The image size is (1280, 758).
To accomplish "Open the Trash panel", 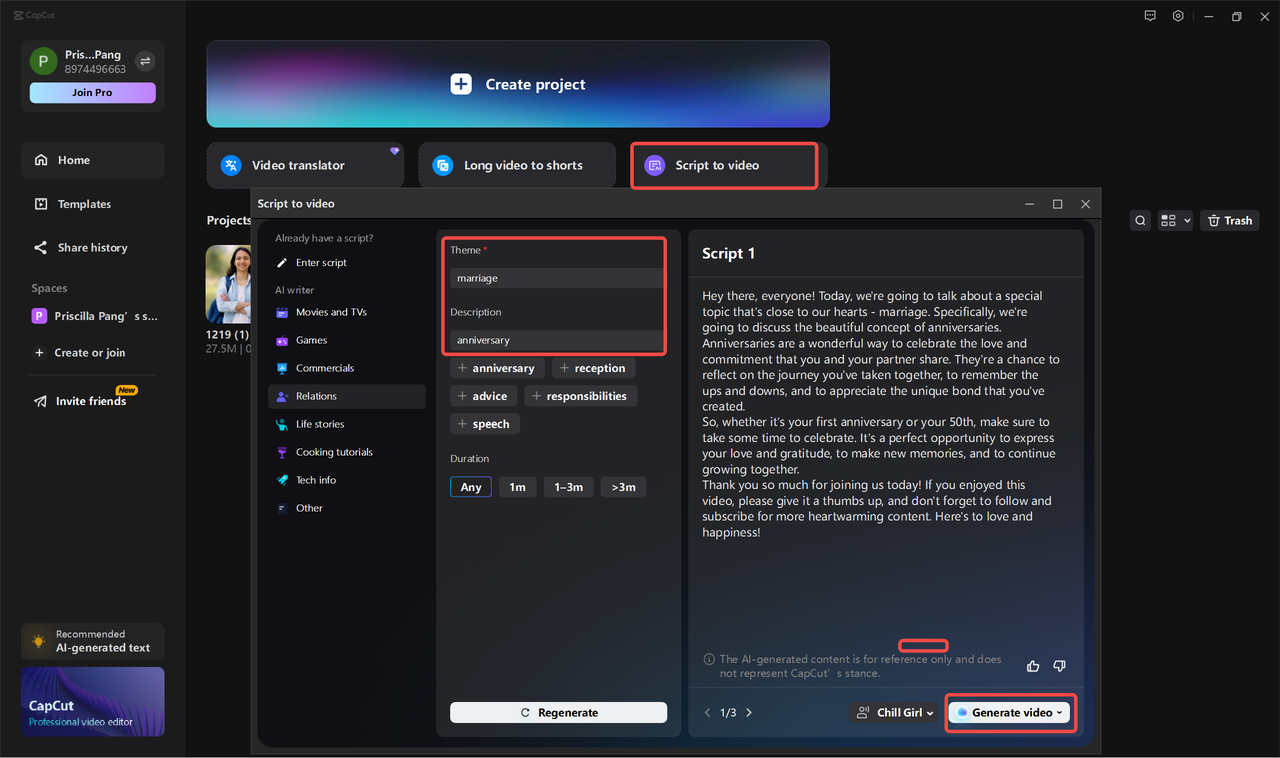I will (x=1229, y=220).
